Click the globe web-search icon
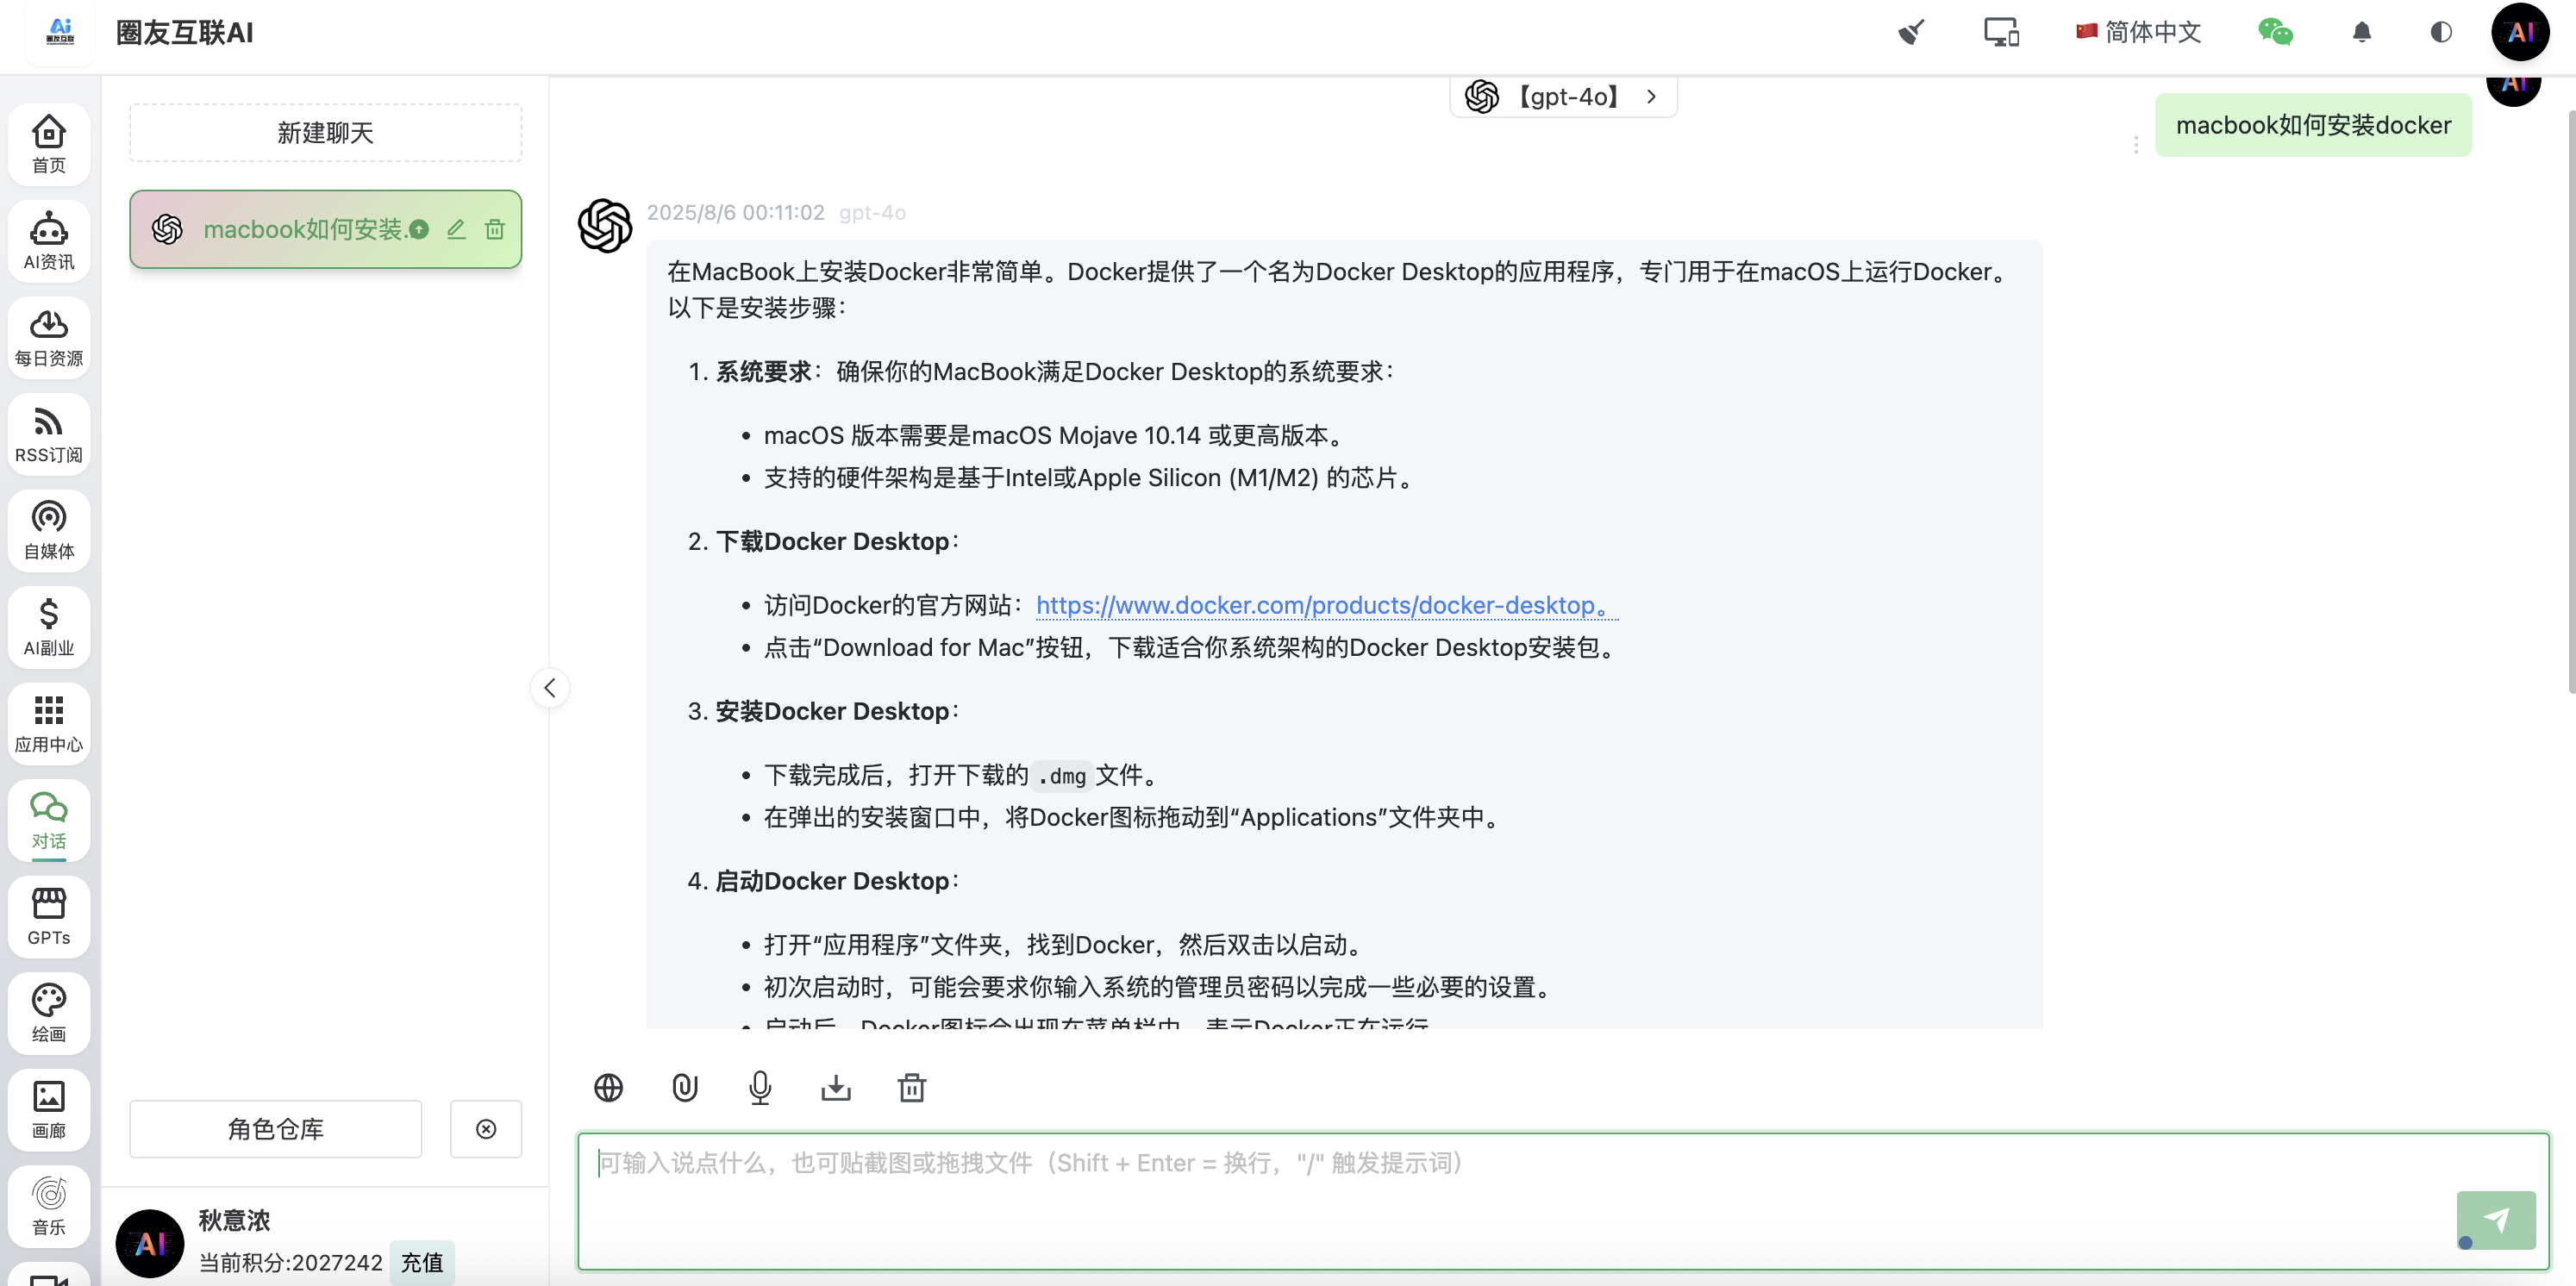Screen dimensions: 2576x1286 click(x=608, y=1087)
